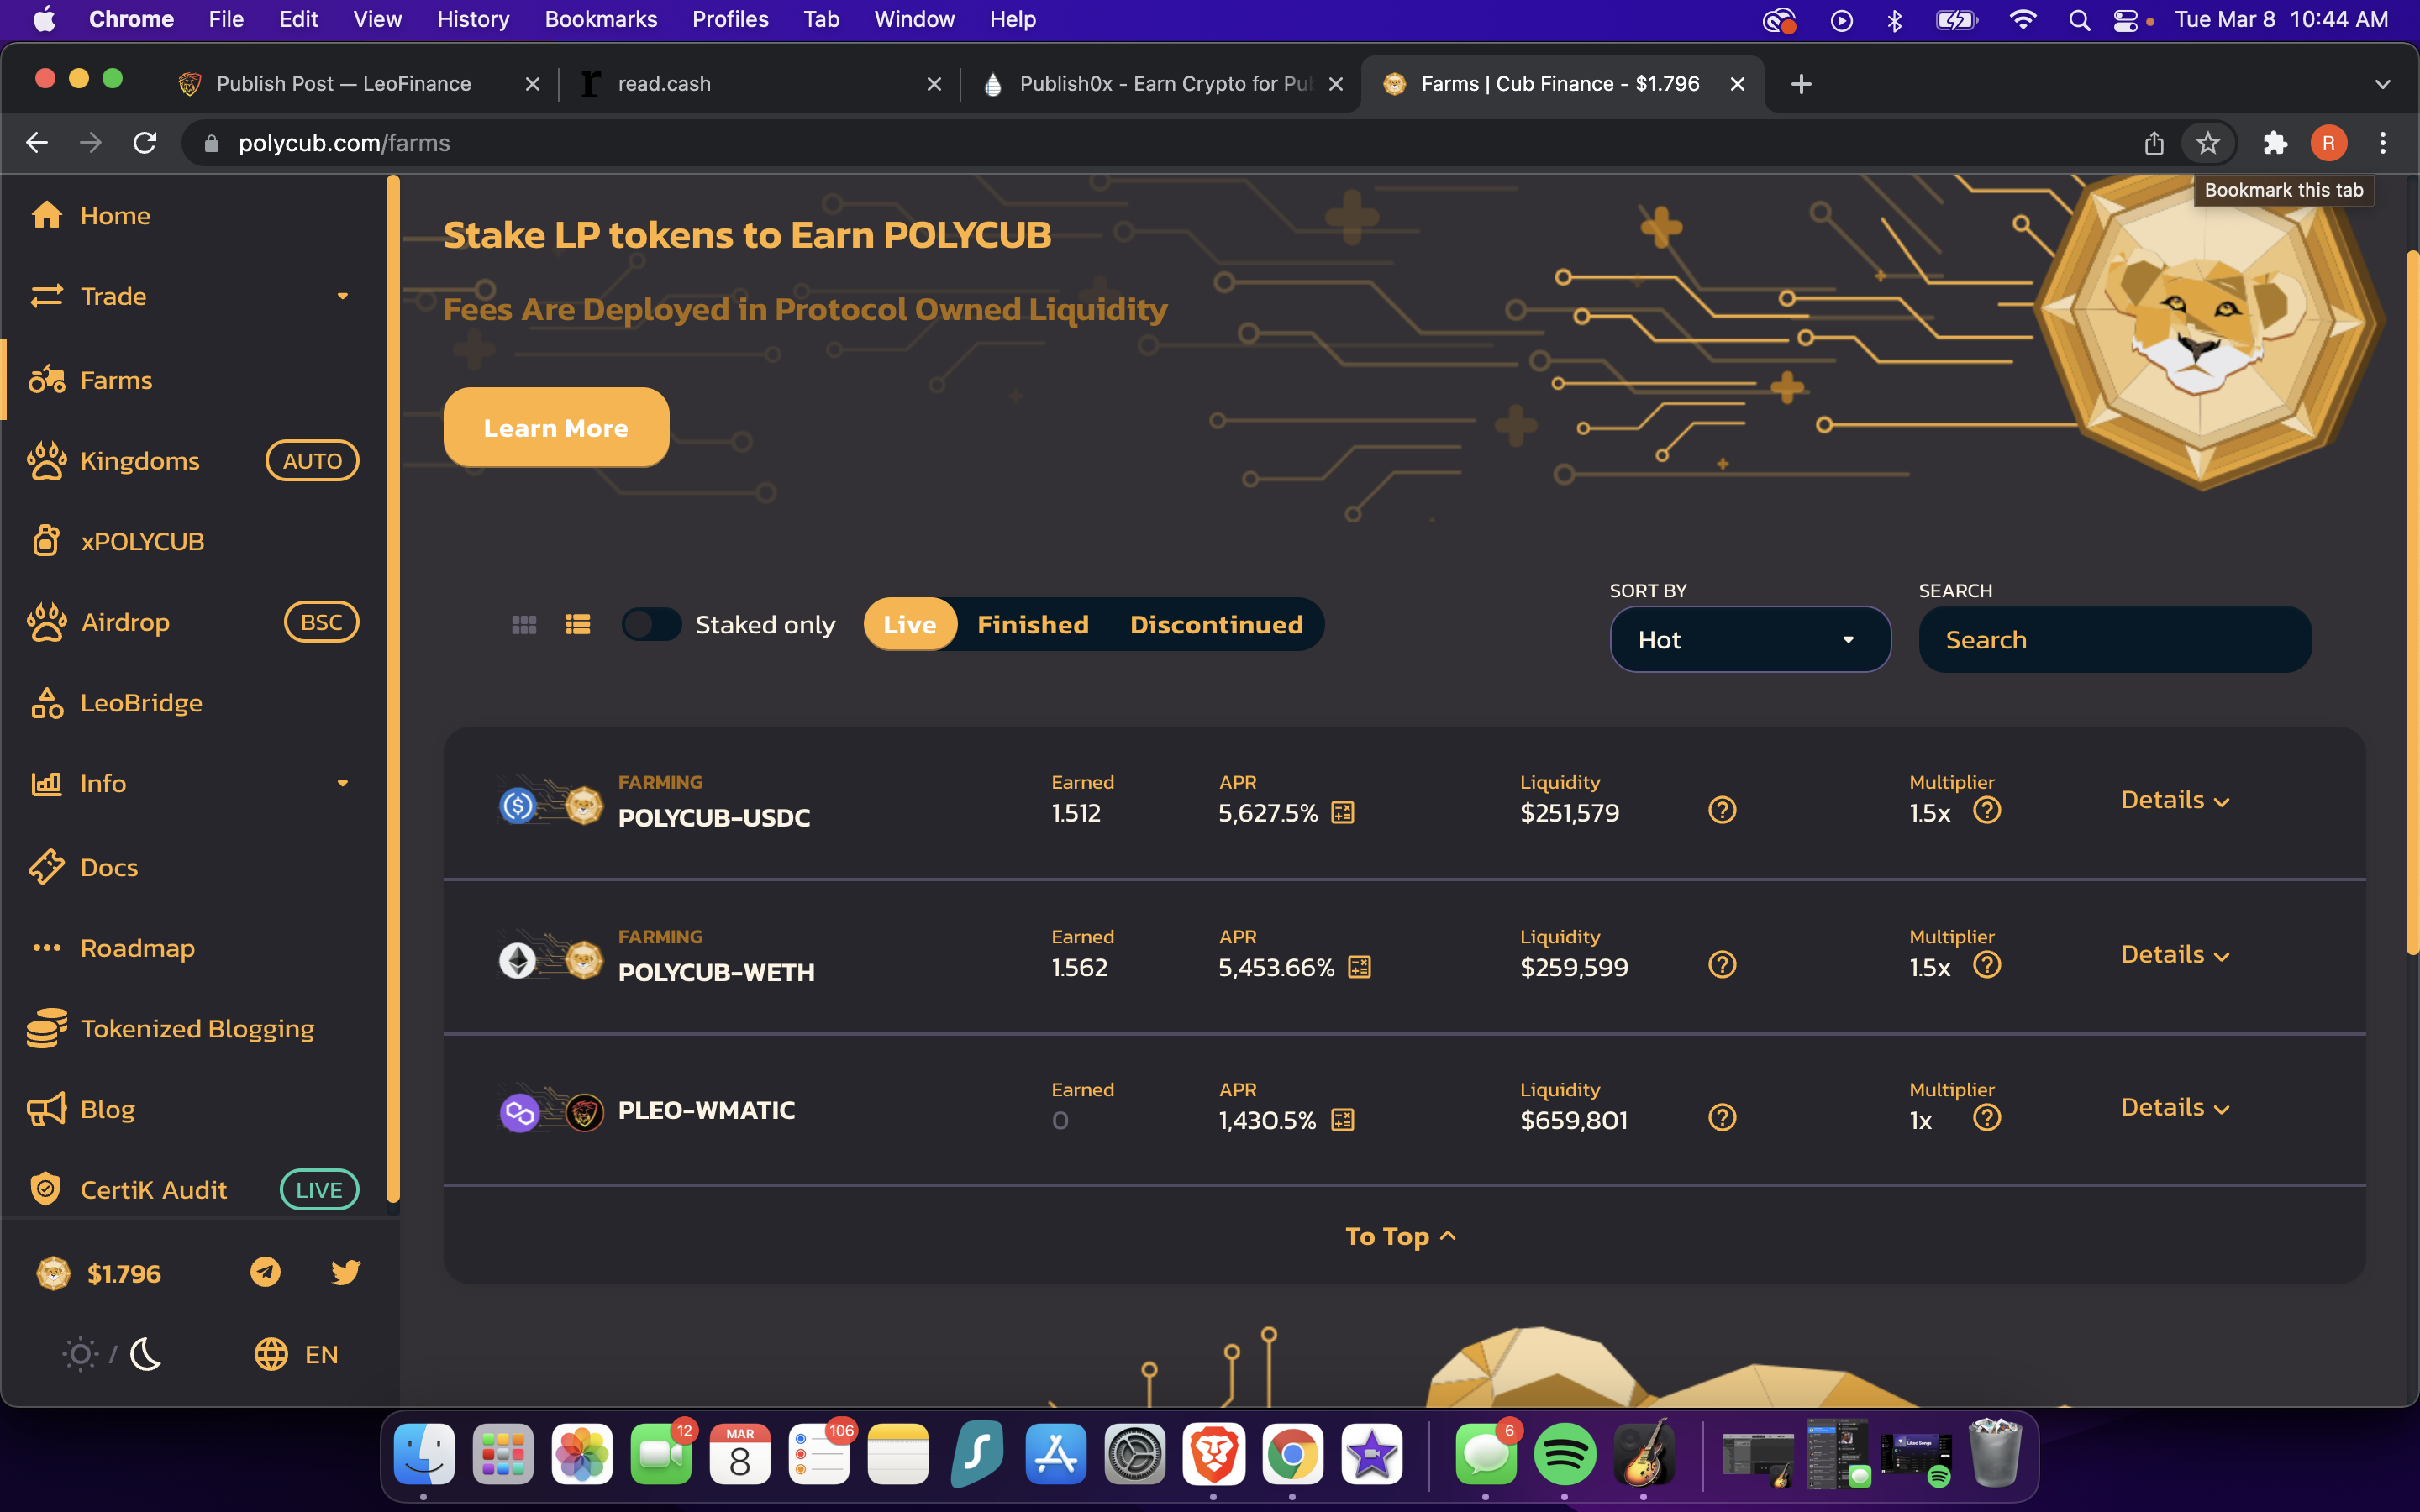
Task: Go back to the previous page
Action: click(37, 143)
